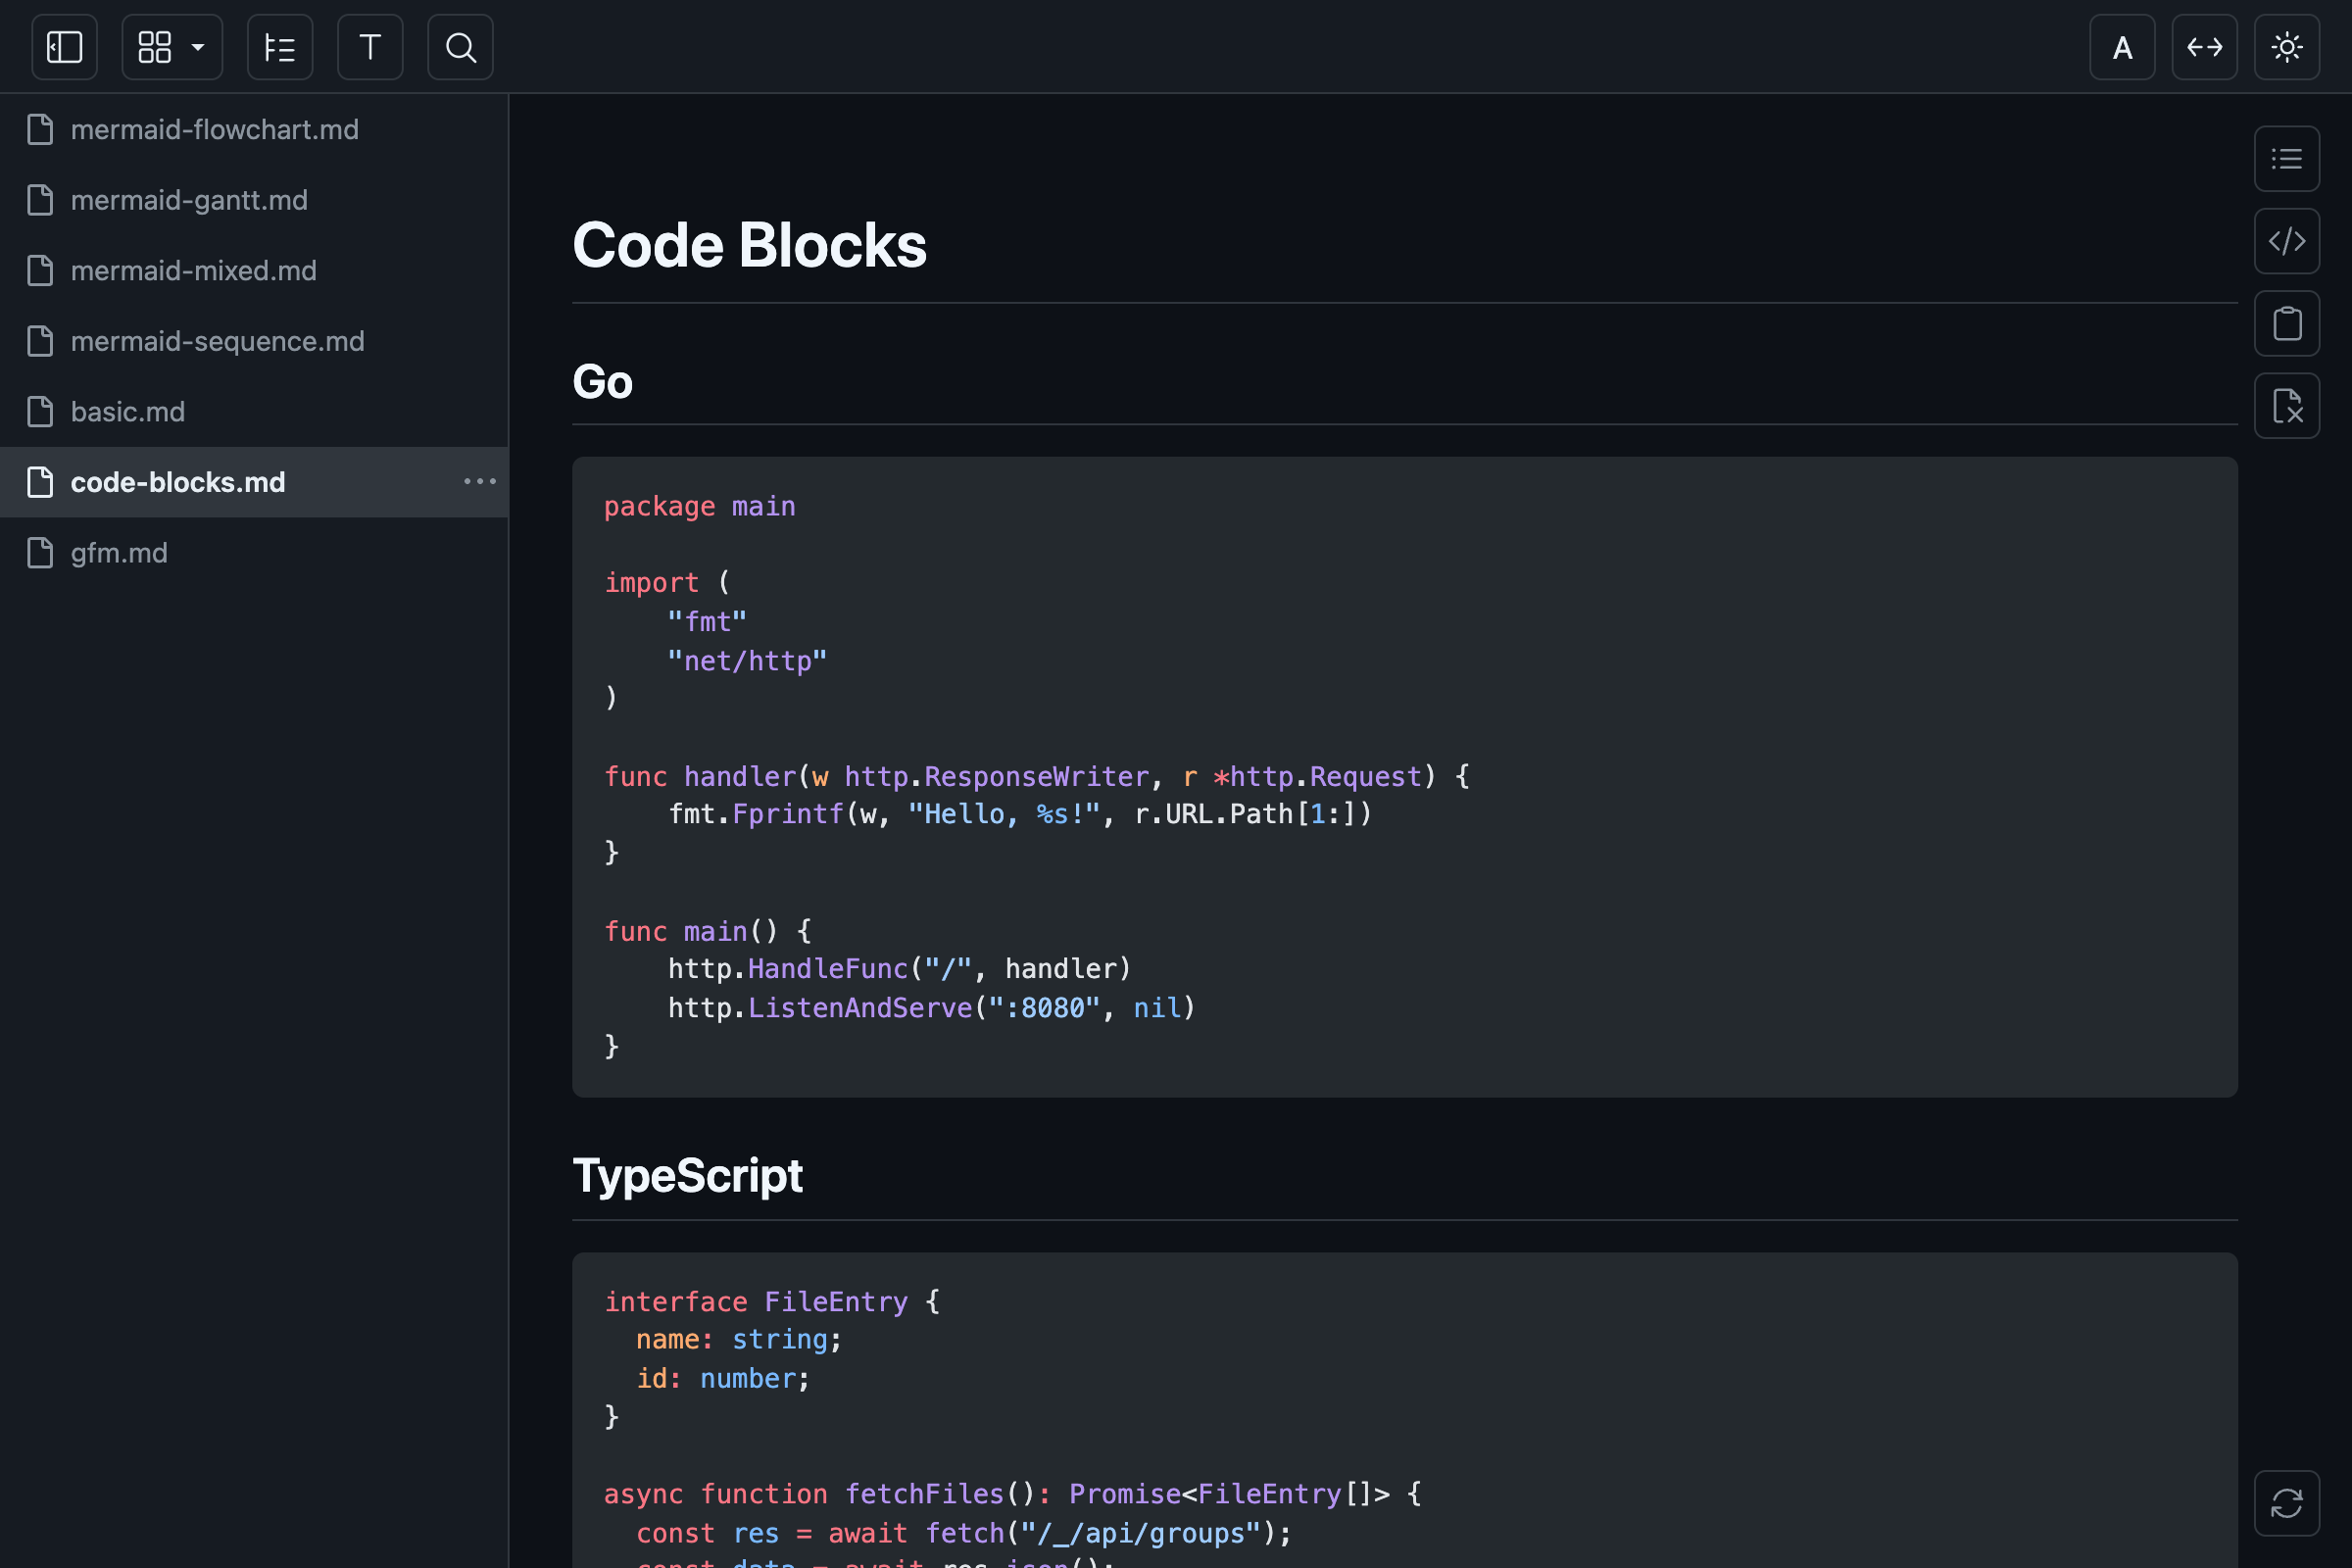Click the remove file icon
Screen dimensions: 2352x1568
point(2287,406)
